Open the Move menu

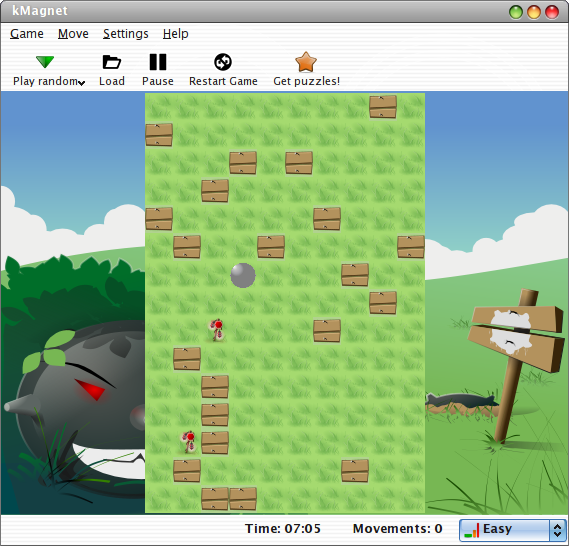73,34
